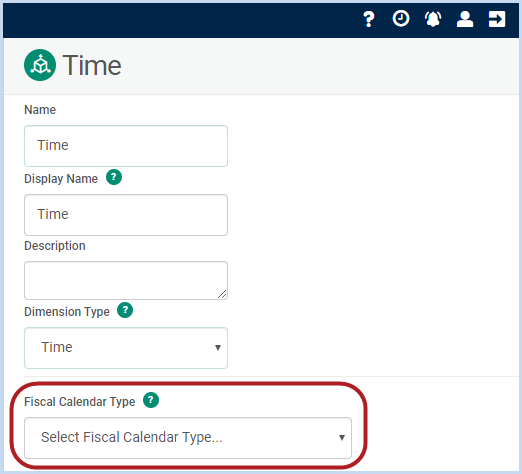Open the Dimension Type dropdown showing Time
Image resolution: width=522 pixels, height=474 pixels.
(x=126, y=348)
